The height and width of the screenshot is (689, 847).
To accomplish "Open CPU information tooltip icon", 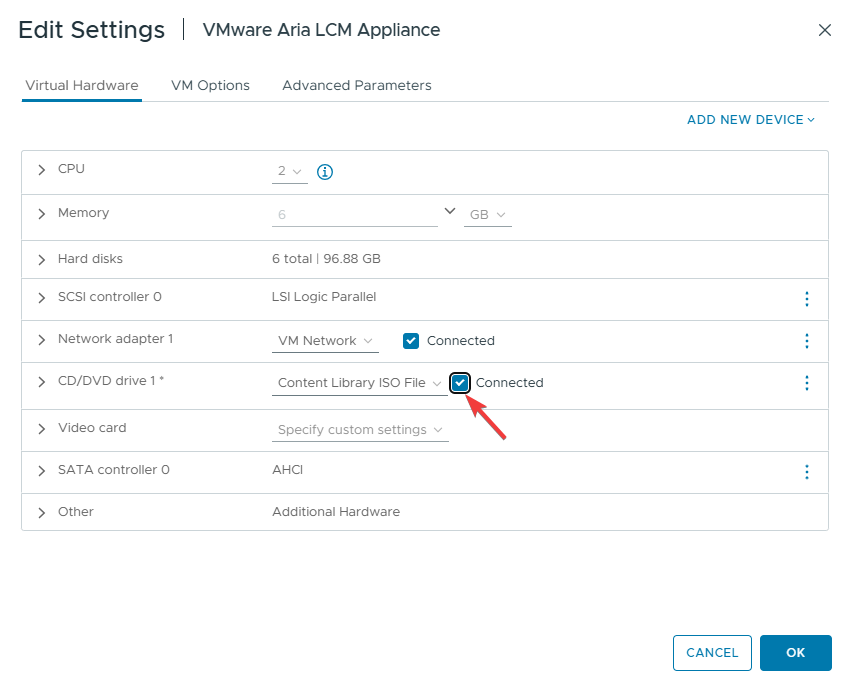I will pyautogui.click(x=325, y=172).
